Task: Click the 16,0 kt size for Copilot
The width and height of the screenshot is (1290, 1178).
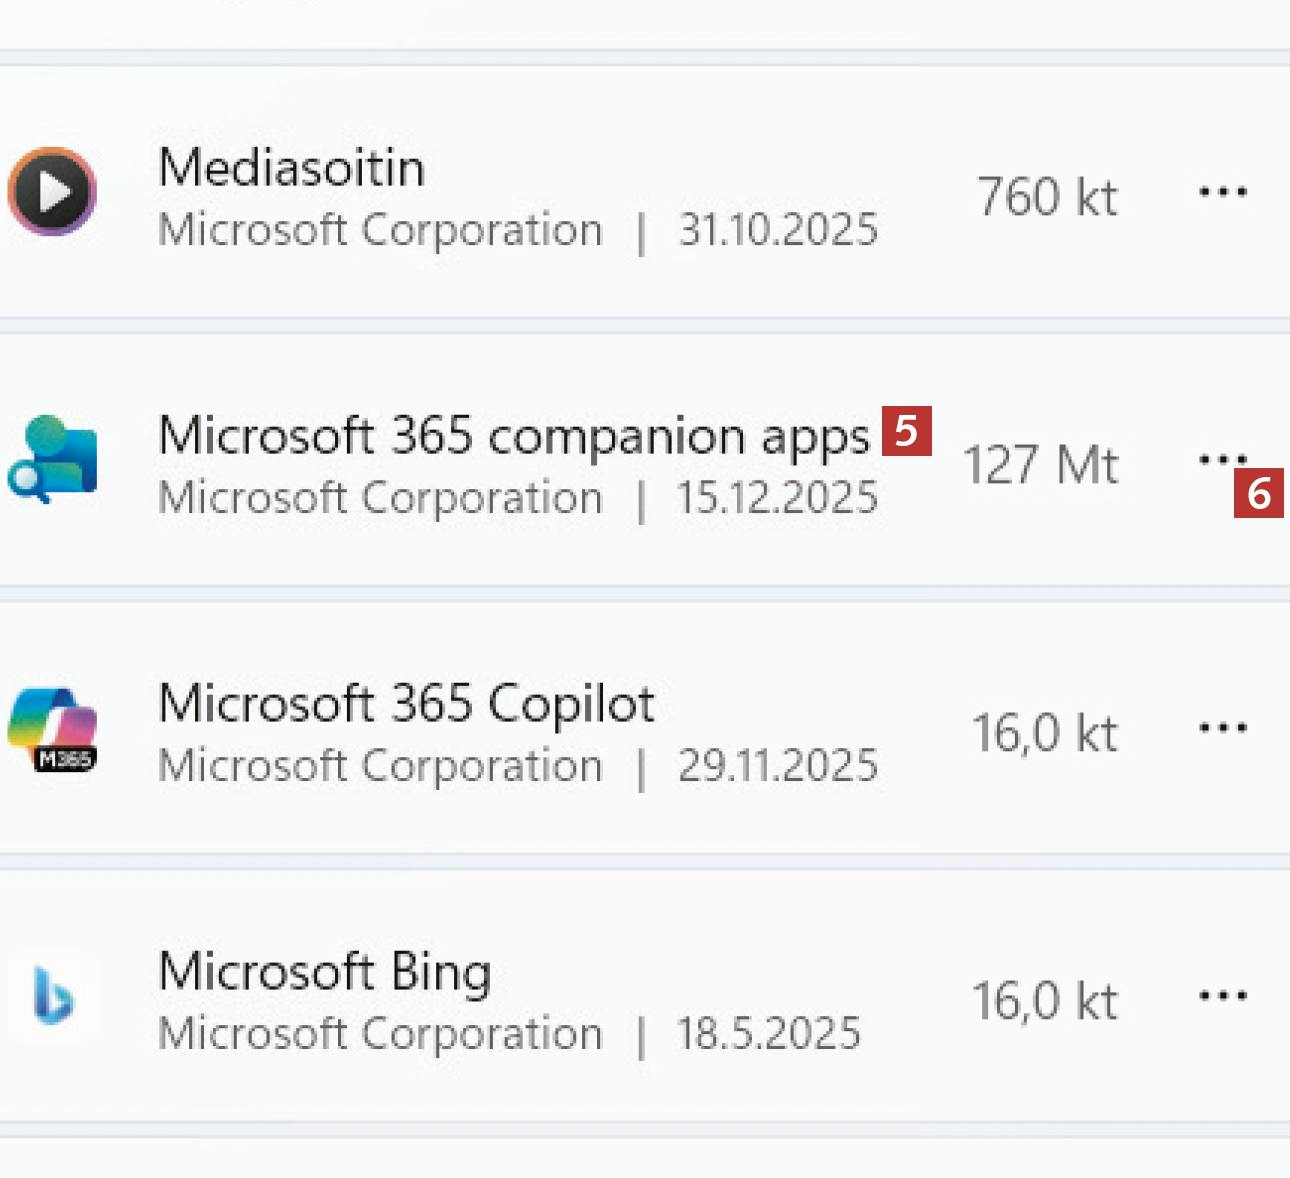Action: (1044, 733)
